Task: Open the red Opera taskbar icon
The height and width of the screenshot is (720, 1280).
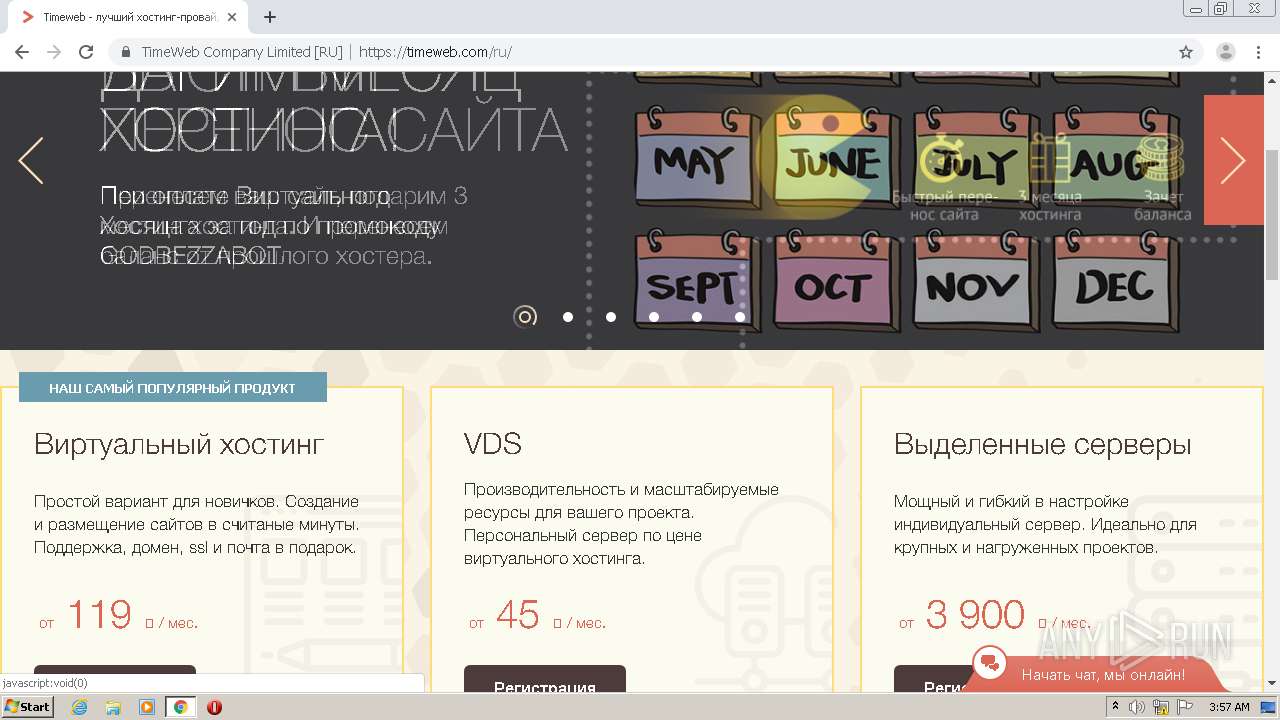Action: (x=214, y=707)
